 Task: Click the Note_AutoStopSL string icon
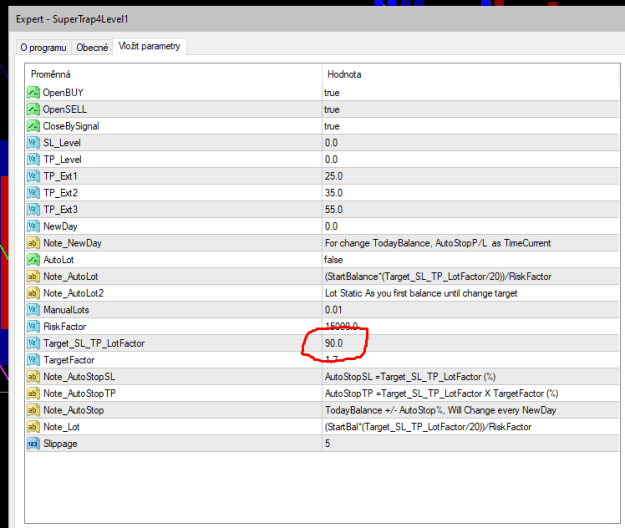[x=33, y=377]
